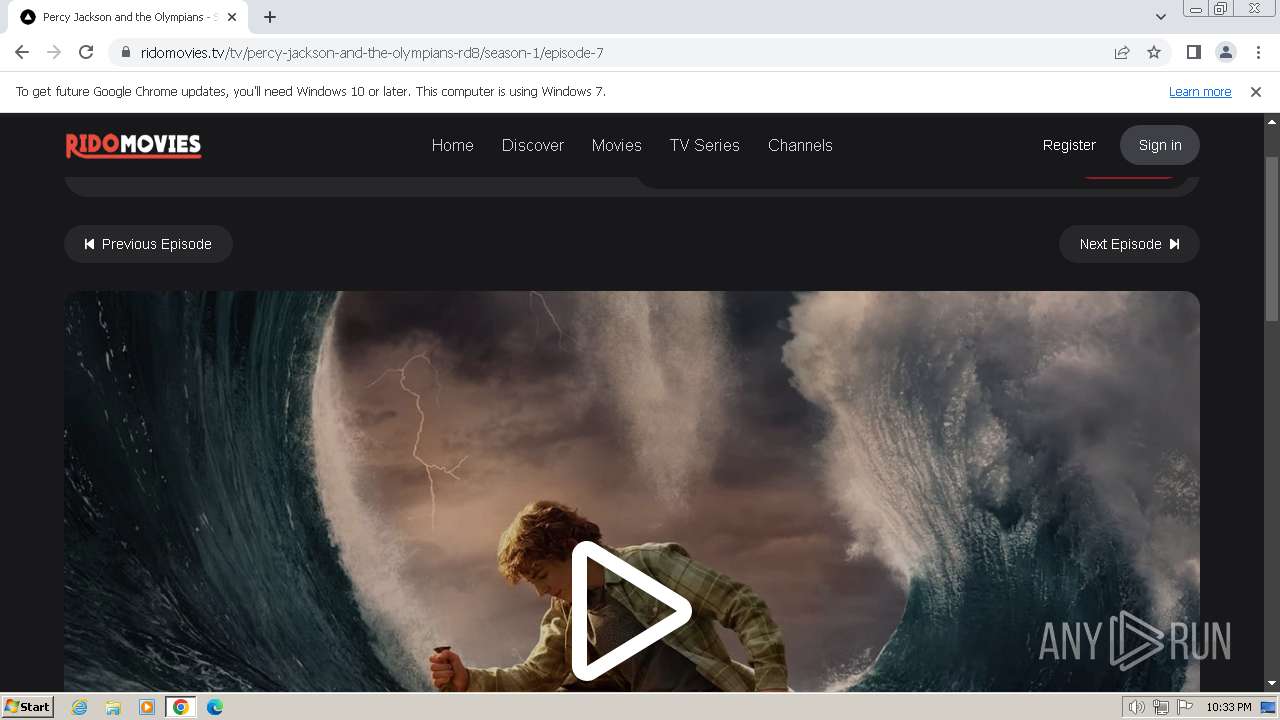Expand the tab search dropdown arrow
This screenshot has width=1280, height=720.
(x=1161, y=17)
